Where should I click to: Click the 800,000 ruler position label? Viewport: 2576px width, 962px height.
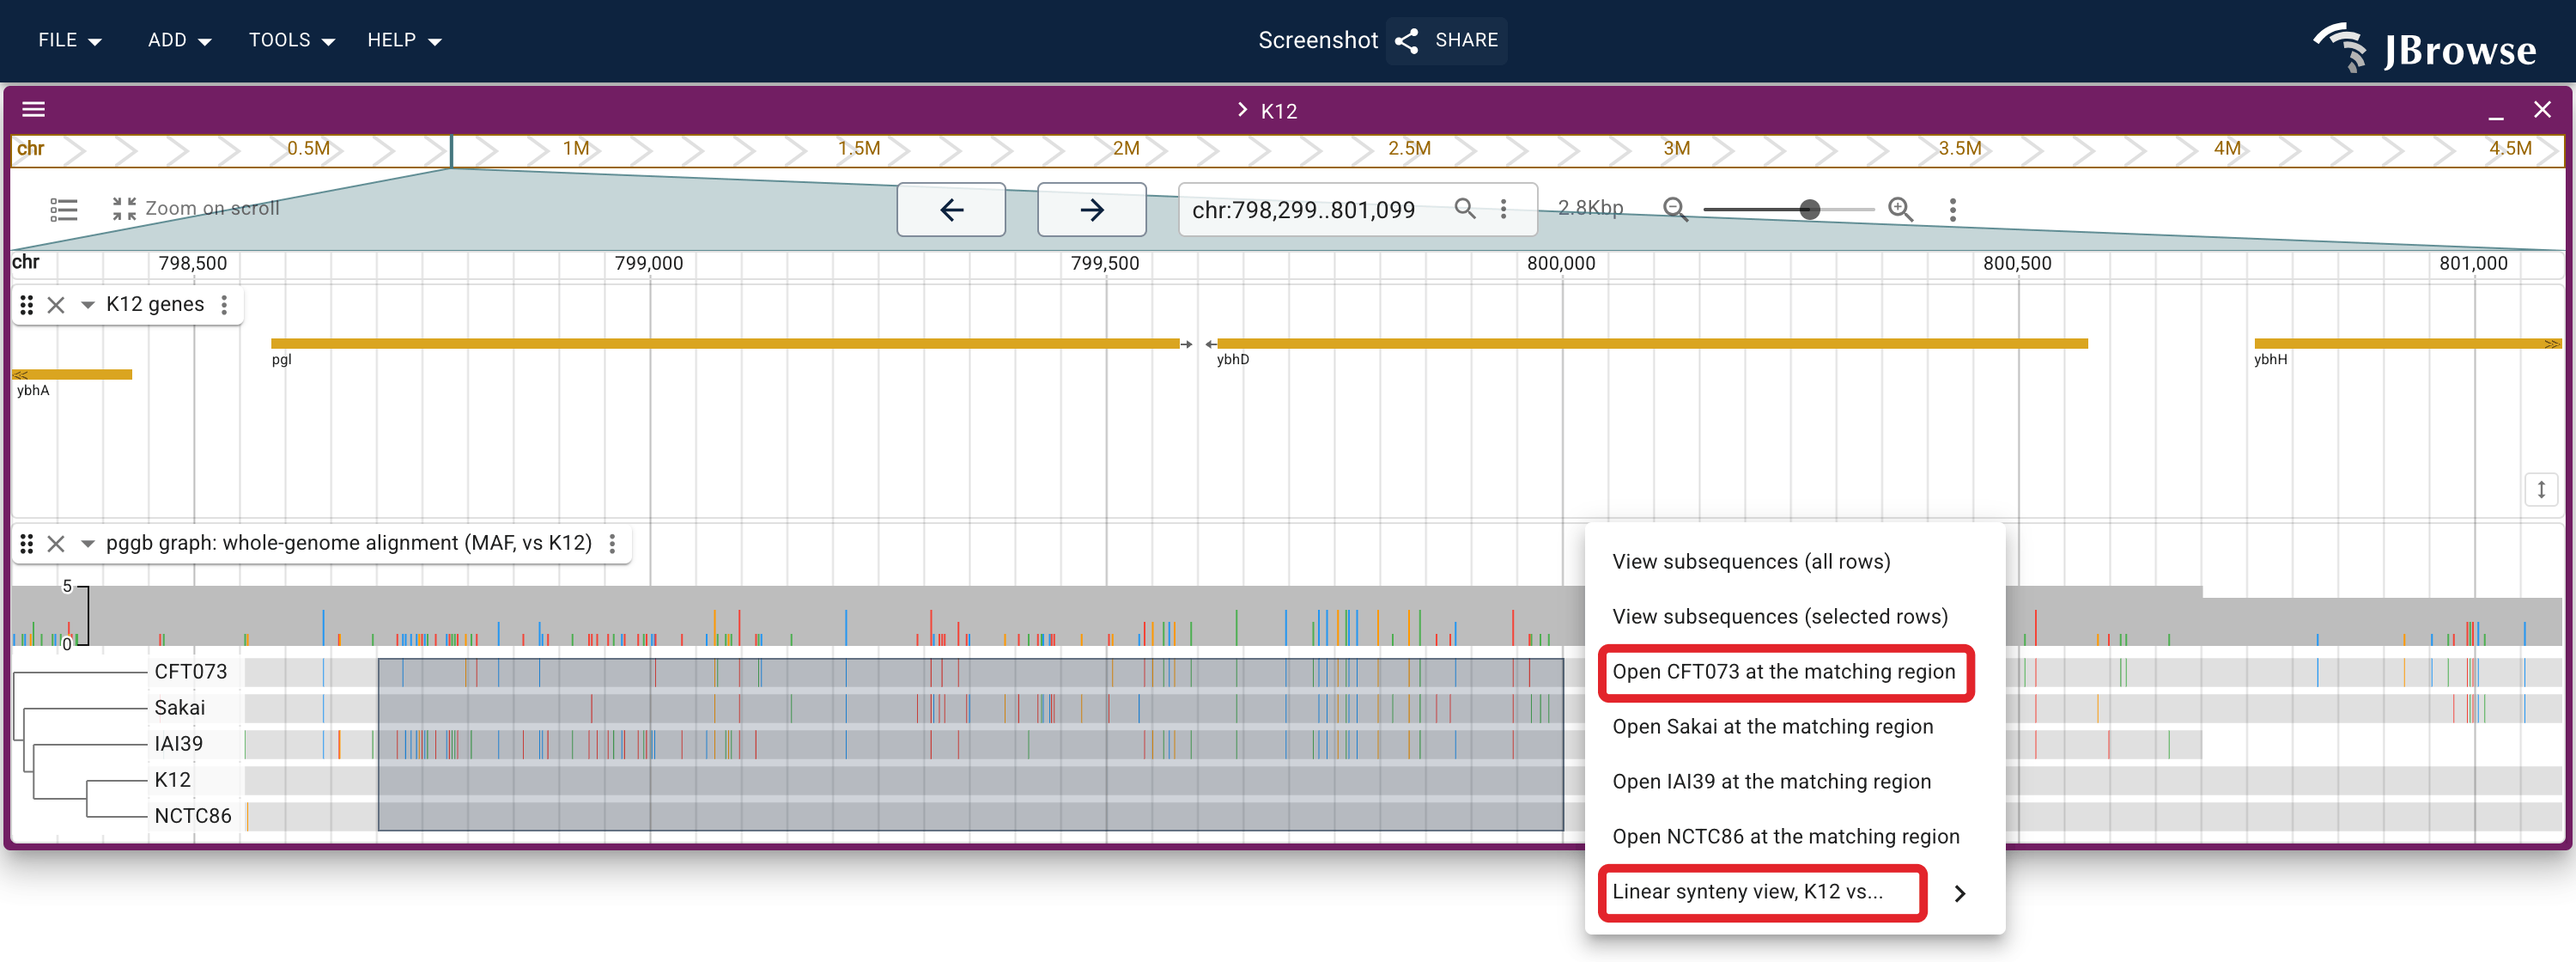pos(1561,263)
